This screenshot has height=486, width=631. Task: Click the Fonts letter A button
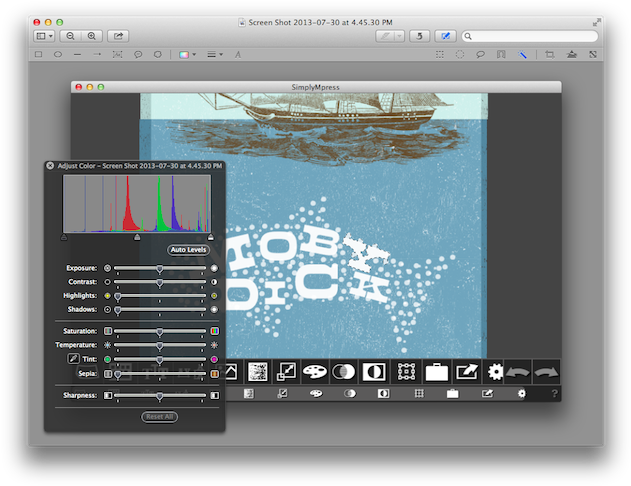coord(238,54)
